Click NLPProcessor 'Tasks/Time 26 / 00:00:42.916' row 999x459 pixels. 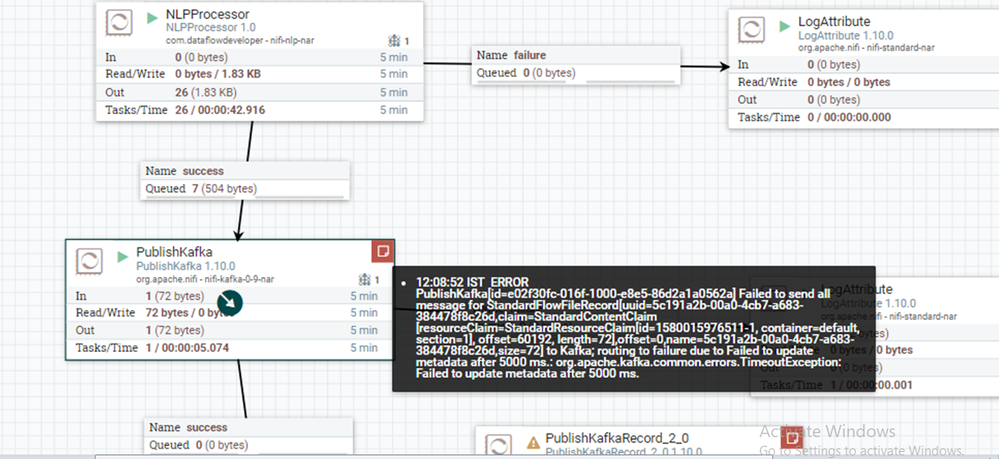[259, 110]
